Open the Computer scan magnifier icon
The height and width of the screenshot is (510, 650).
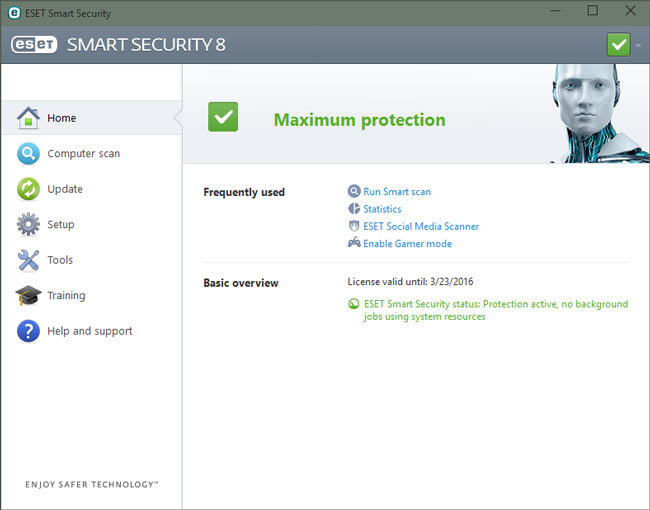[x=28, y=153]
